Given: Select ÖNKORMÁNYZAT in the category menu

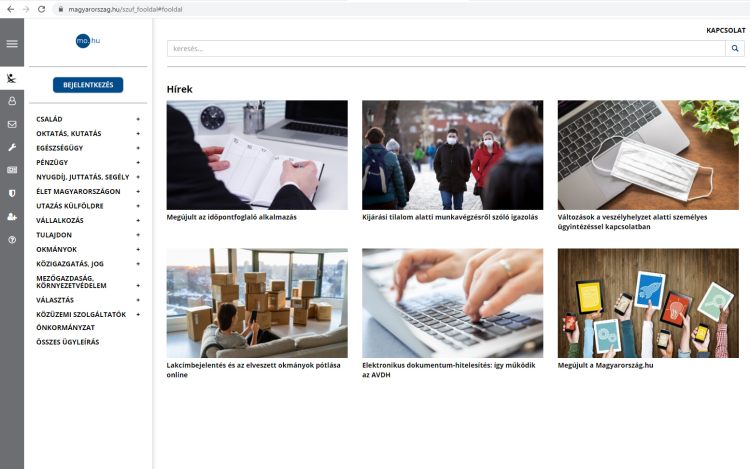Looking at the screenshot, I should [x=65, y=327].
